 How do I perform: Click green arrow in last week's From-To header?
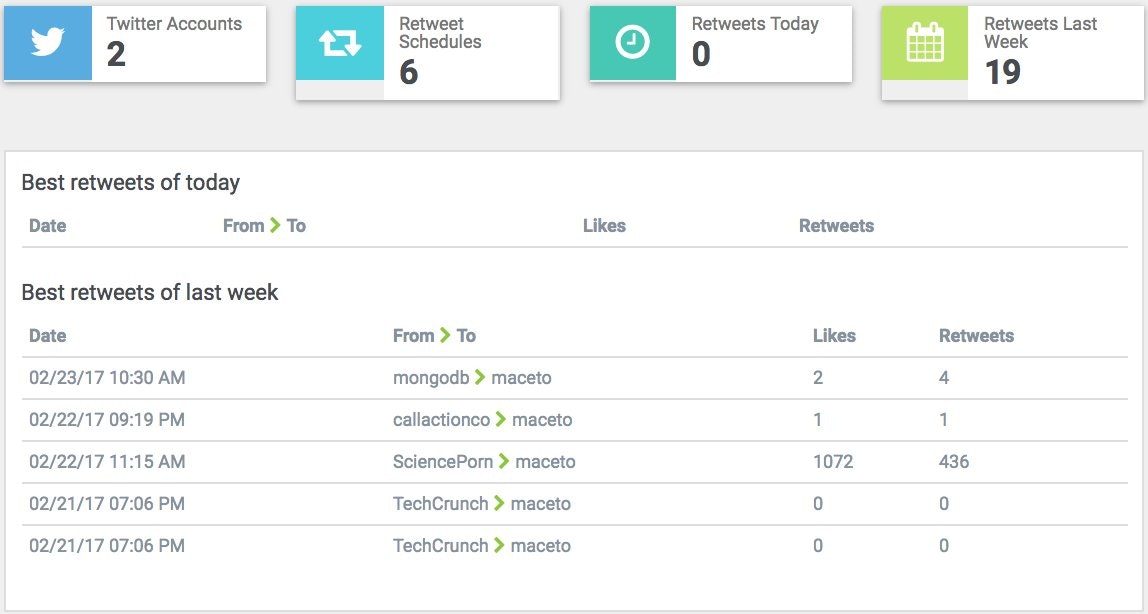click(x=445, y=336)
